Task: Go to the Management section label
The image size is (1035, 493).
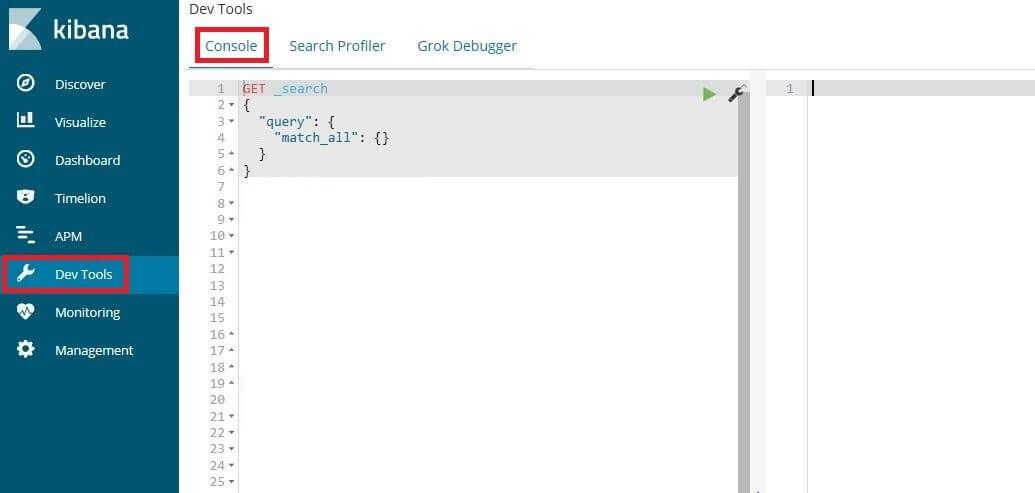Action: tap(94, 350)
